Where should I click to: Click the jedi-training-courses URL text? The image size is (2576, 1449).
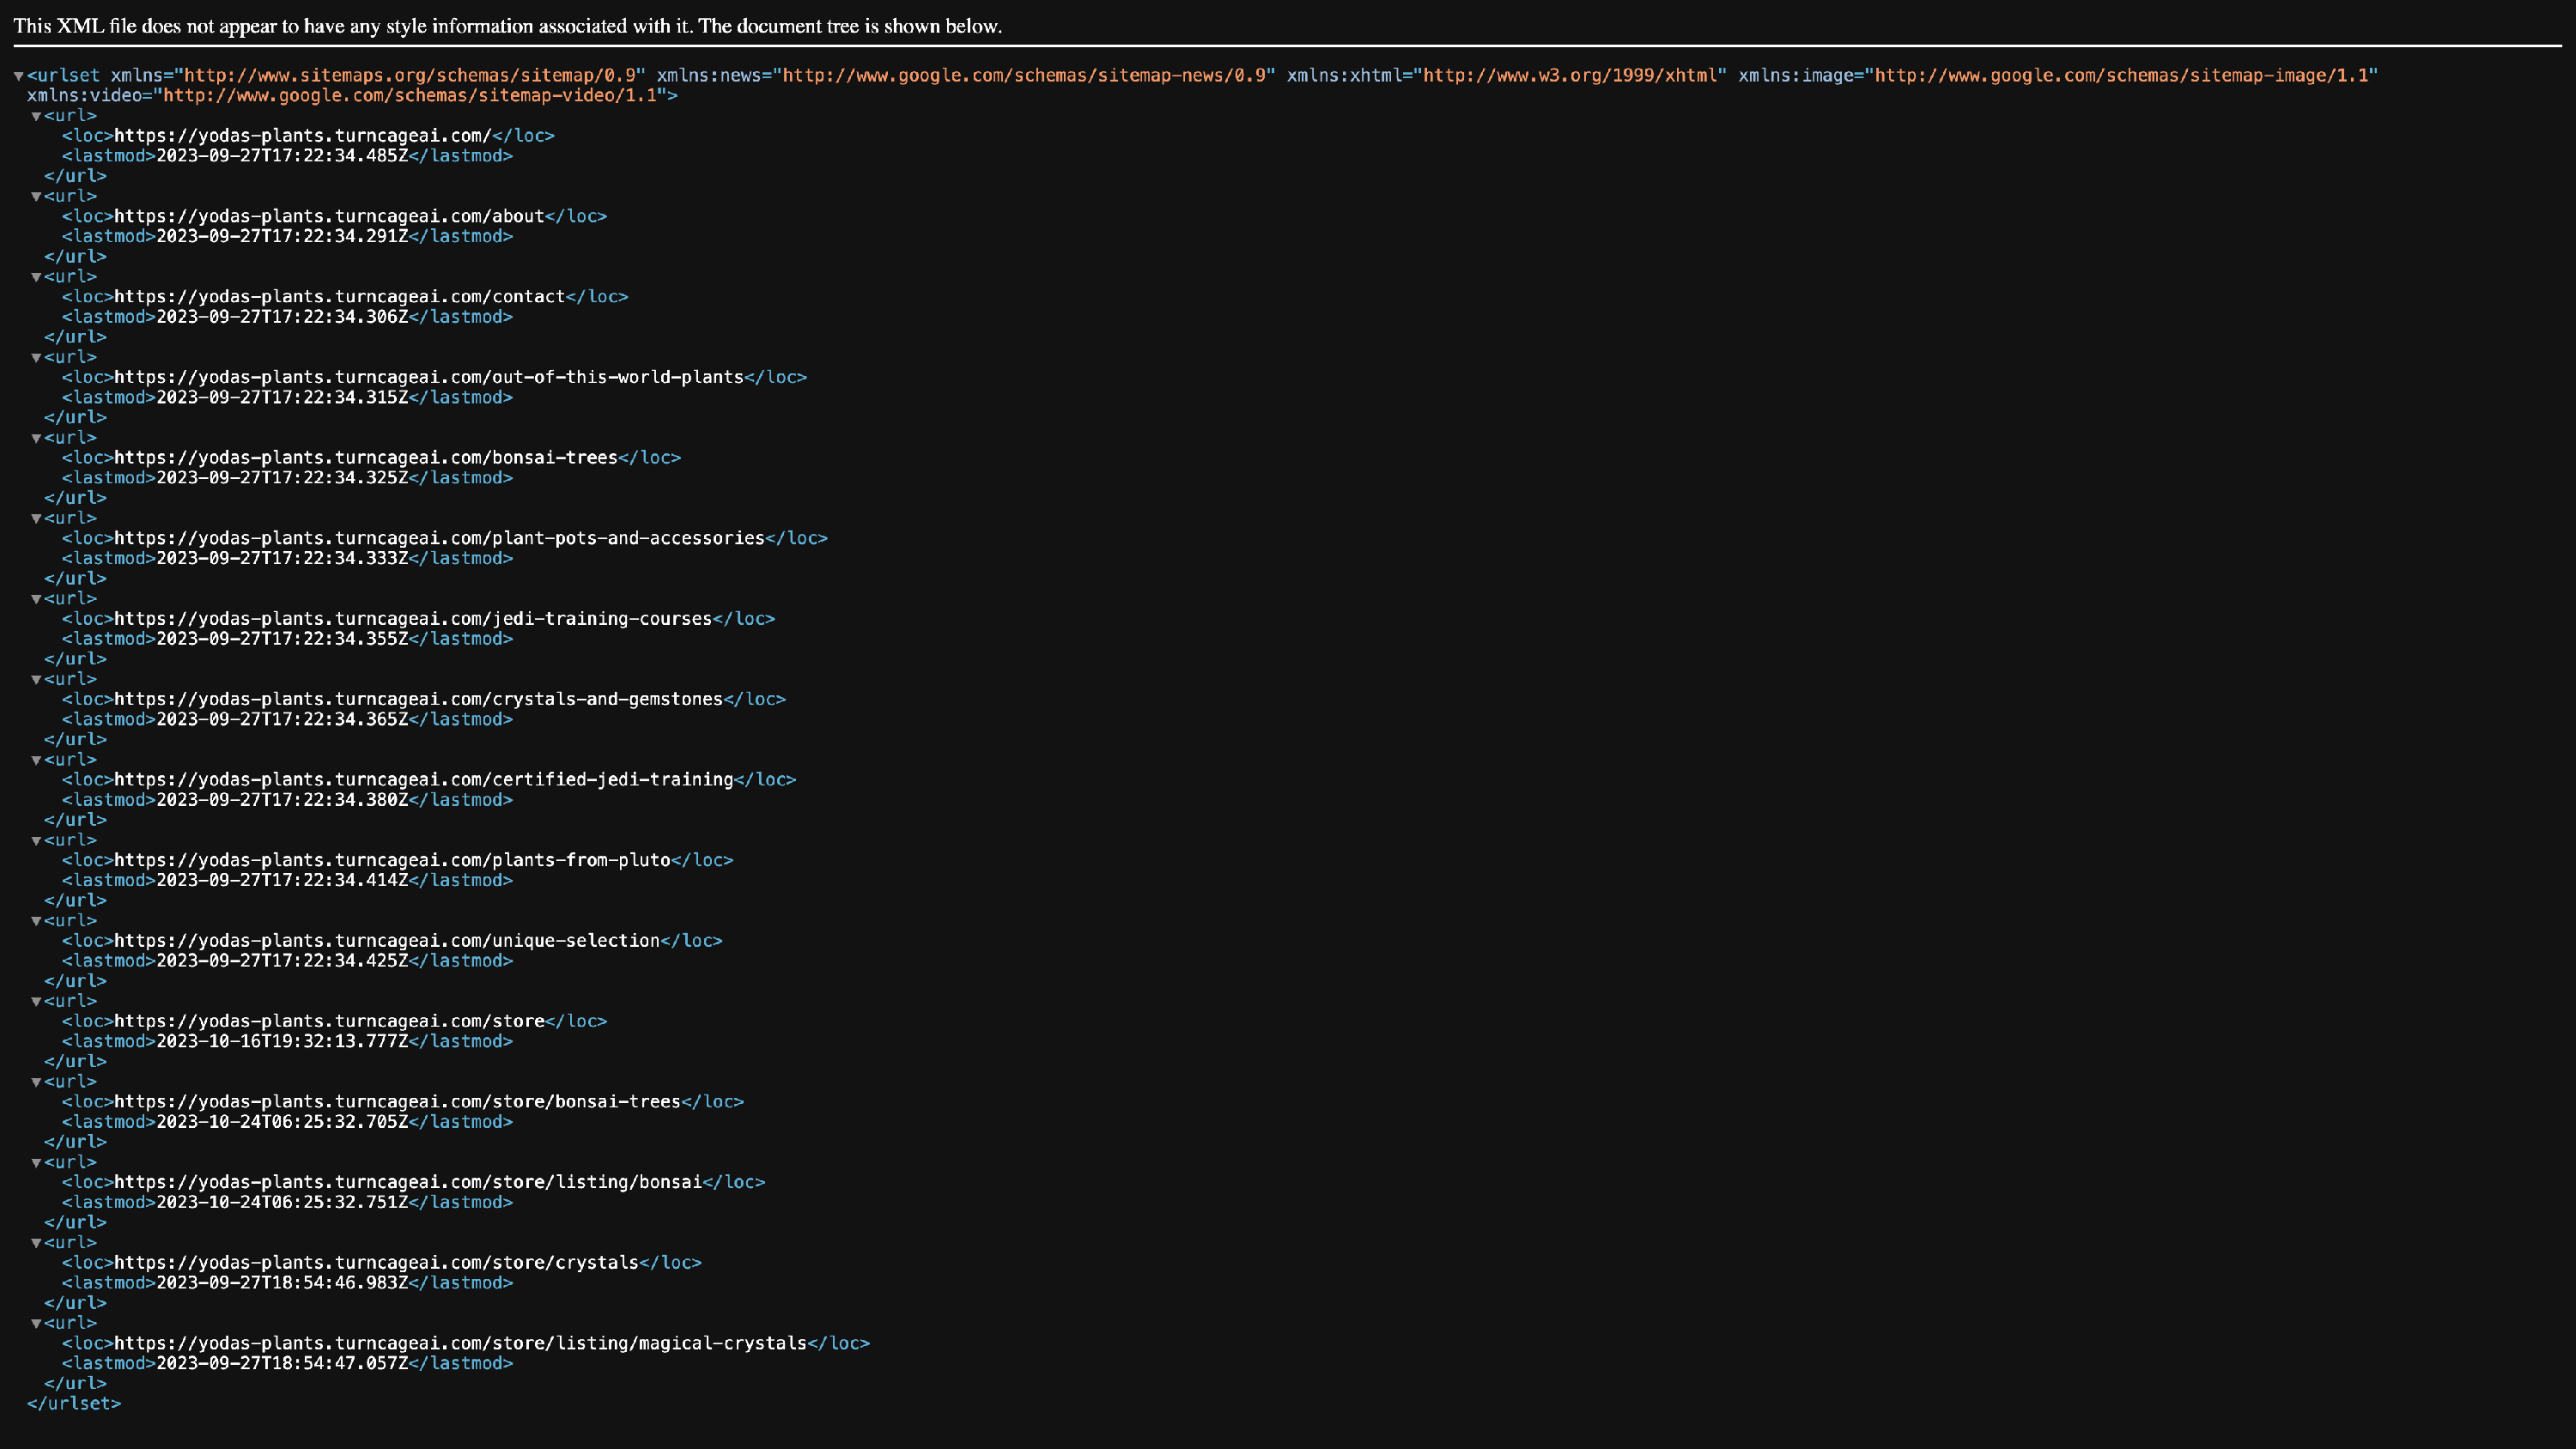click(413, 619)
